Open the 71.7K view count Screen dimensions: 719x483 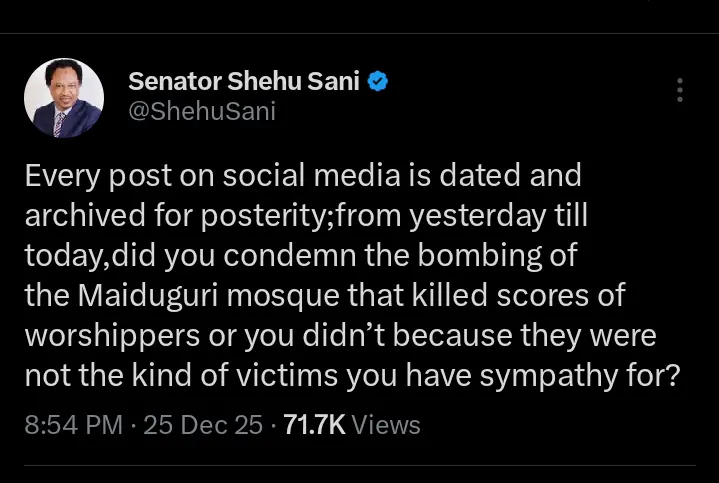314,425
